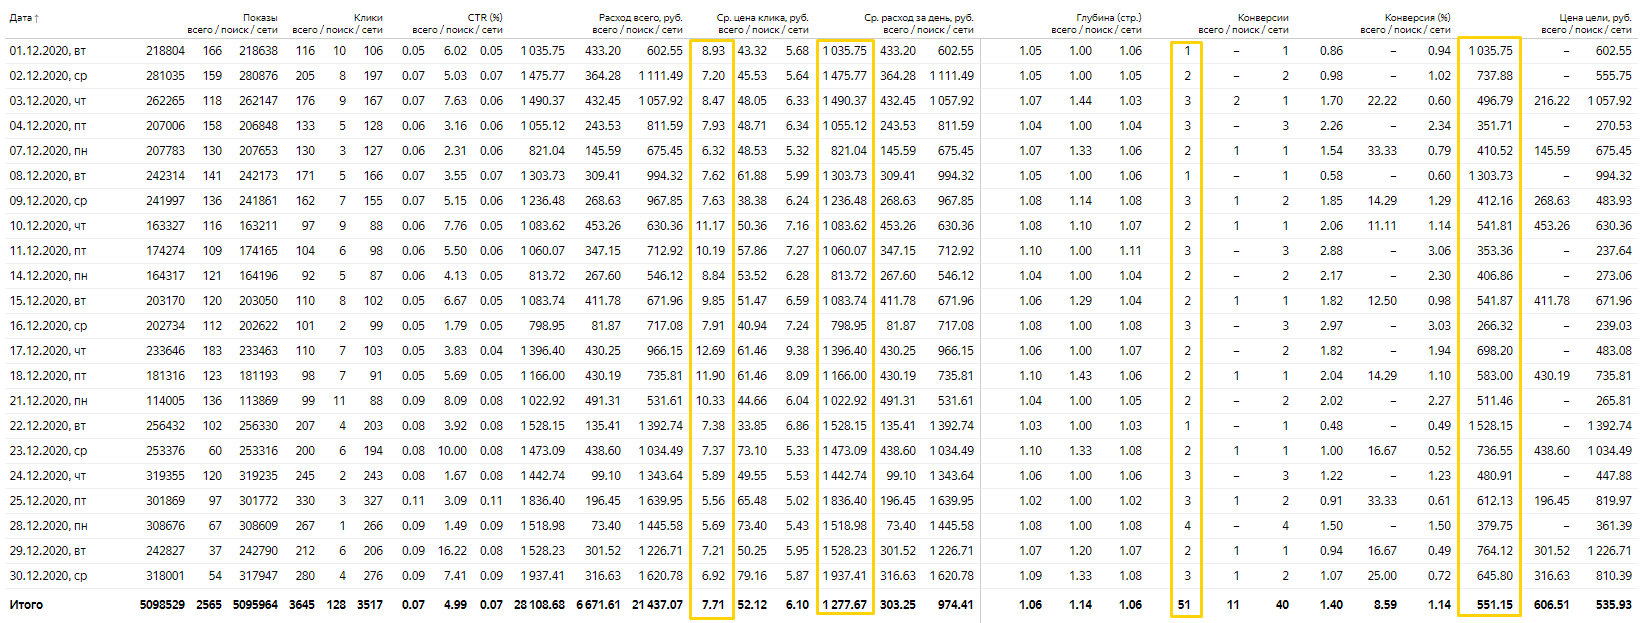Select the 04.12.2020, пт date row
This screenshot has height=623, width=1642.
click(x=49, y=125)
